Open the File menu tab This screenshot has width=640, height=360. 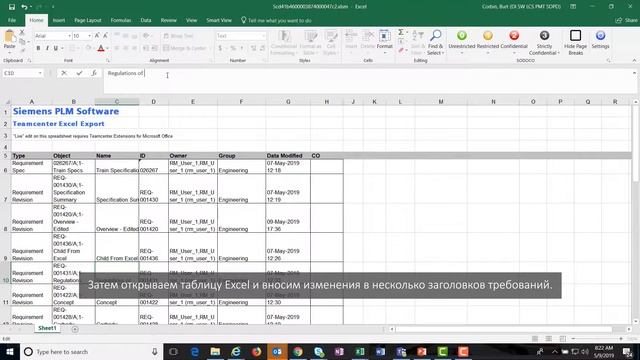click(x=12, y=20)
